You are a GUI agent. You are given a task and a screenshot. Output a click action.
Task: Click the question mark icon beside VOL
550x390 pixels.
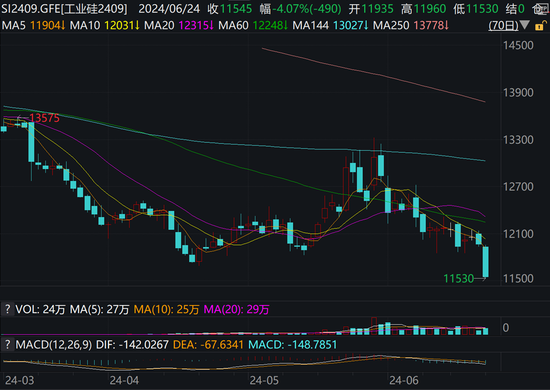7,309
